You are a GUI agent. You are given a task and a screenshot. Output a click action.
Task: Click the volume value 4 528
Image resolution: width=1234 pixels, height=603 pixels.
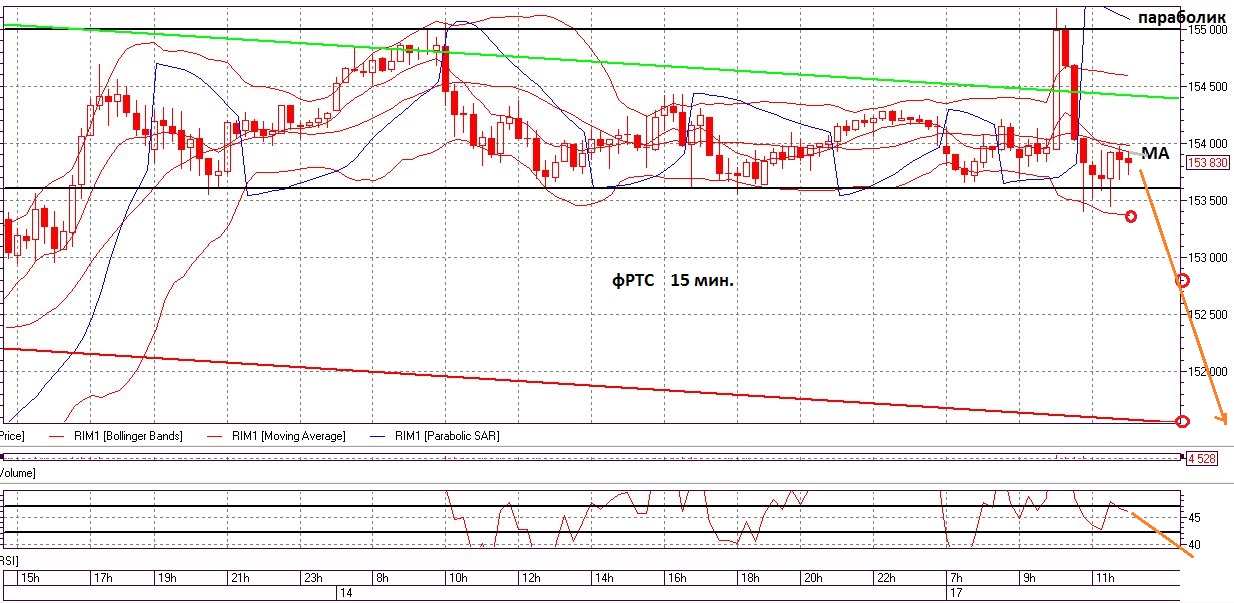tap(1200, 459)
